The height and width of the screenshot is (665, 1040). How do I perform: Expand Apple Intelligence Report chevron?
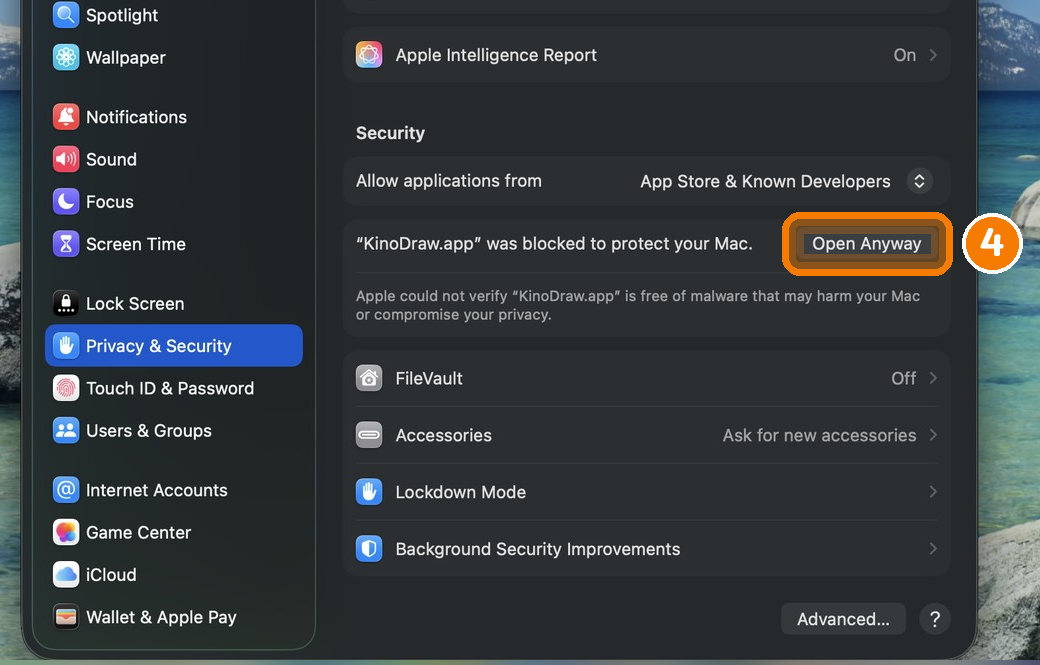[933, 55]
